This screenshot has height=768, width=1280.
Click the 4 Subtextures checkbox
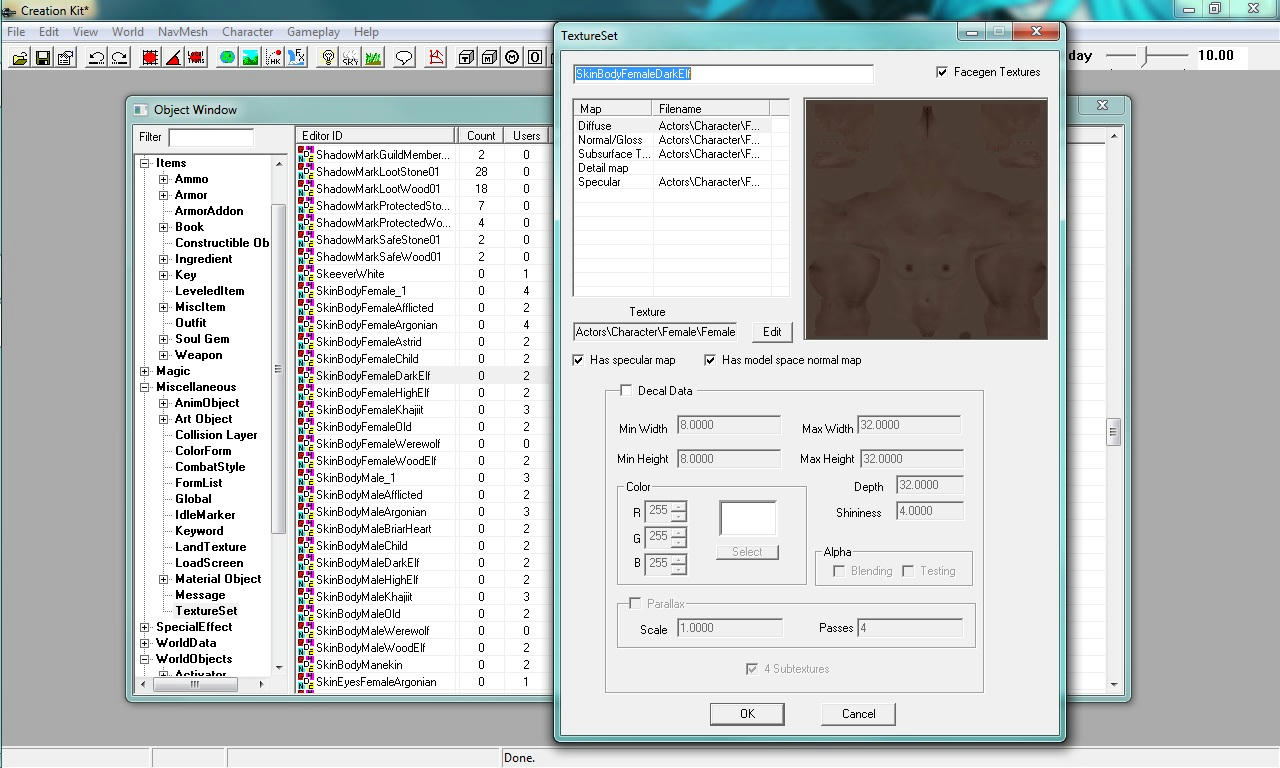[x=752, y=669]
